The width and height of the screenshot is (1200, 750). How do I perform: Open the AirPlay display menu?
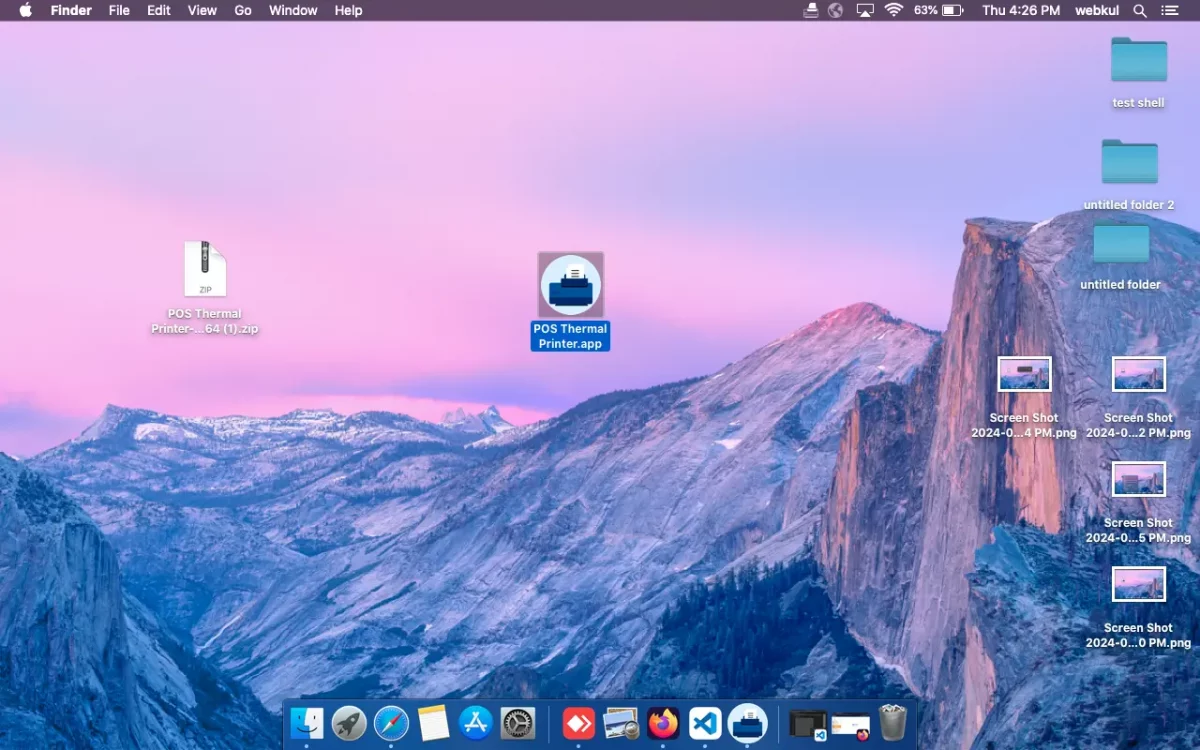pos(865,10)
